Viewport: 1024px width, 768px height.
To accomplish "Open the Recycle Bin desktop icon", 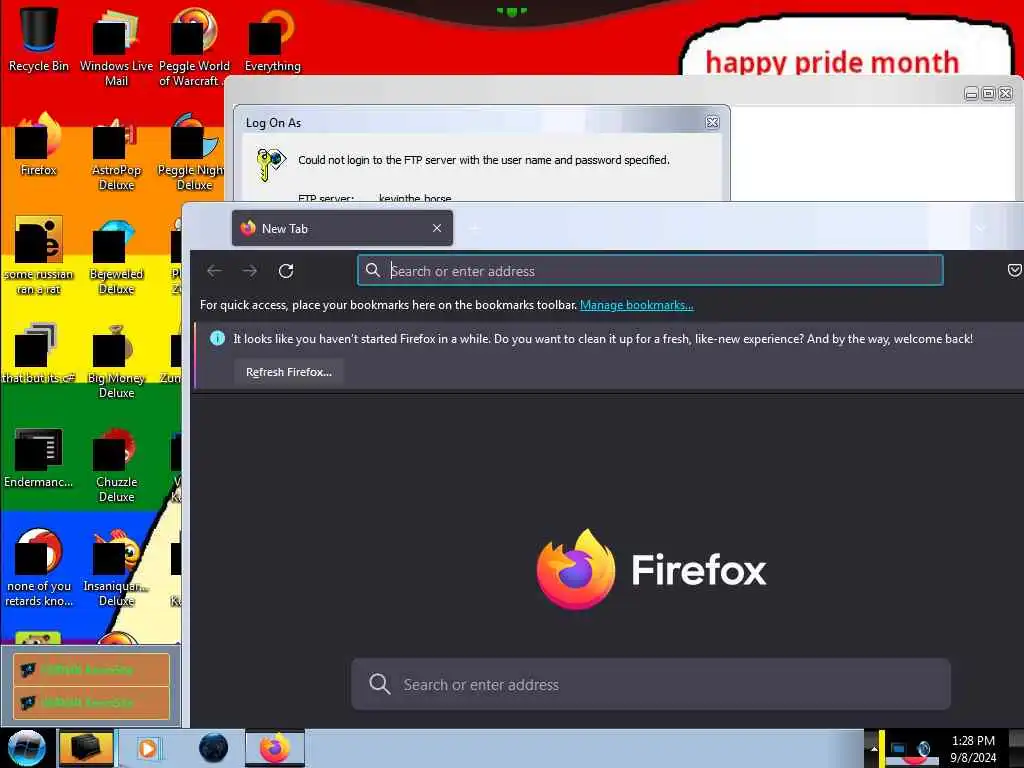I will click(39, 39).
